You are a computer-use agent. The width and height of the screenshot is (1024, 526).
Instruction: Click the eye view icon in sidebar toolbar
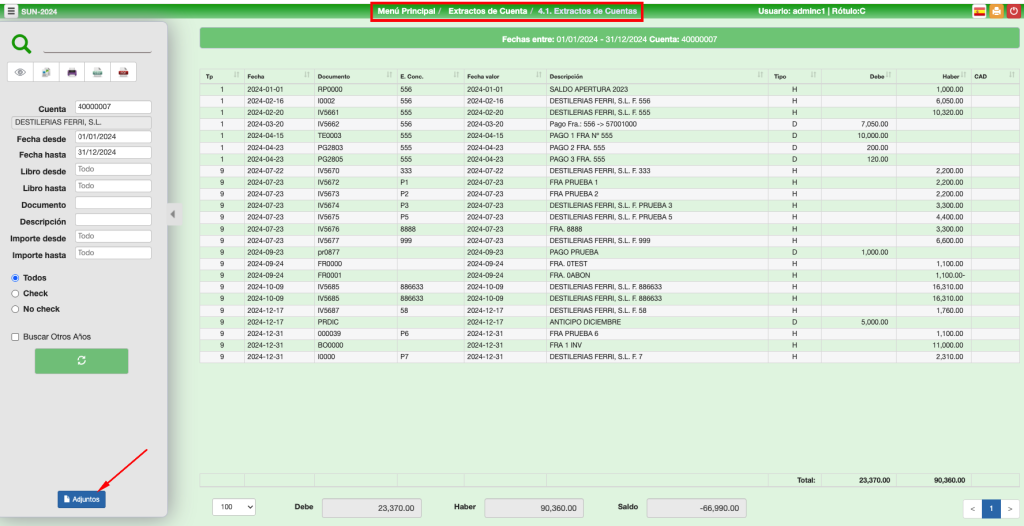(x=21, y=72)
